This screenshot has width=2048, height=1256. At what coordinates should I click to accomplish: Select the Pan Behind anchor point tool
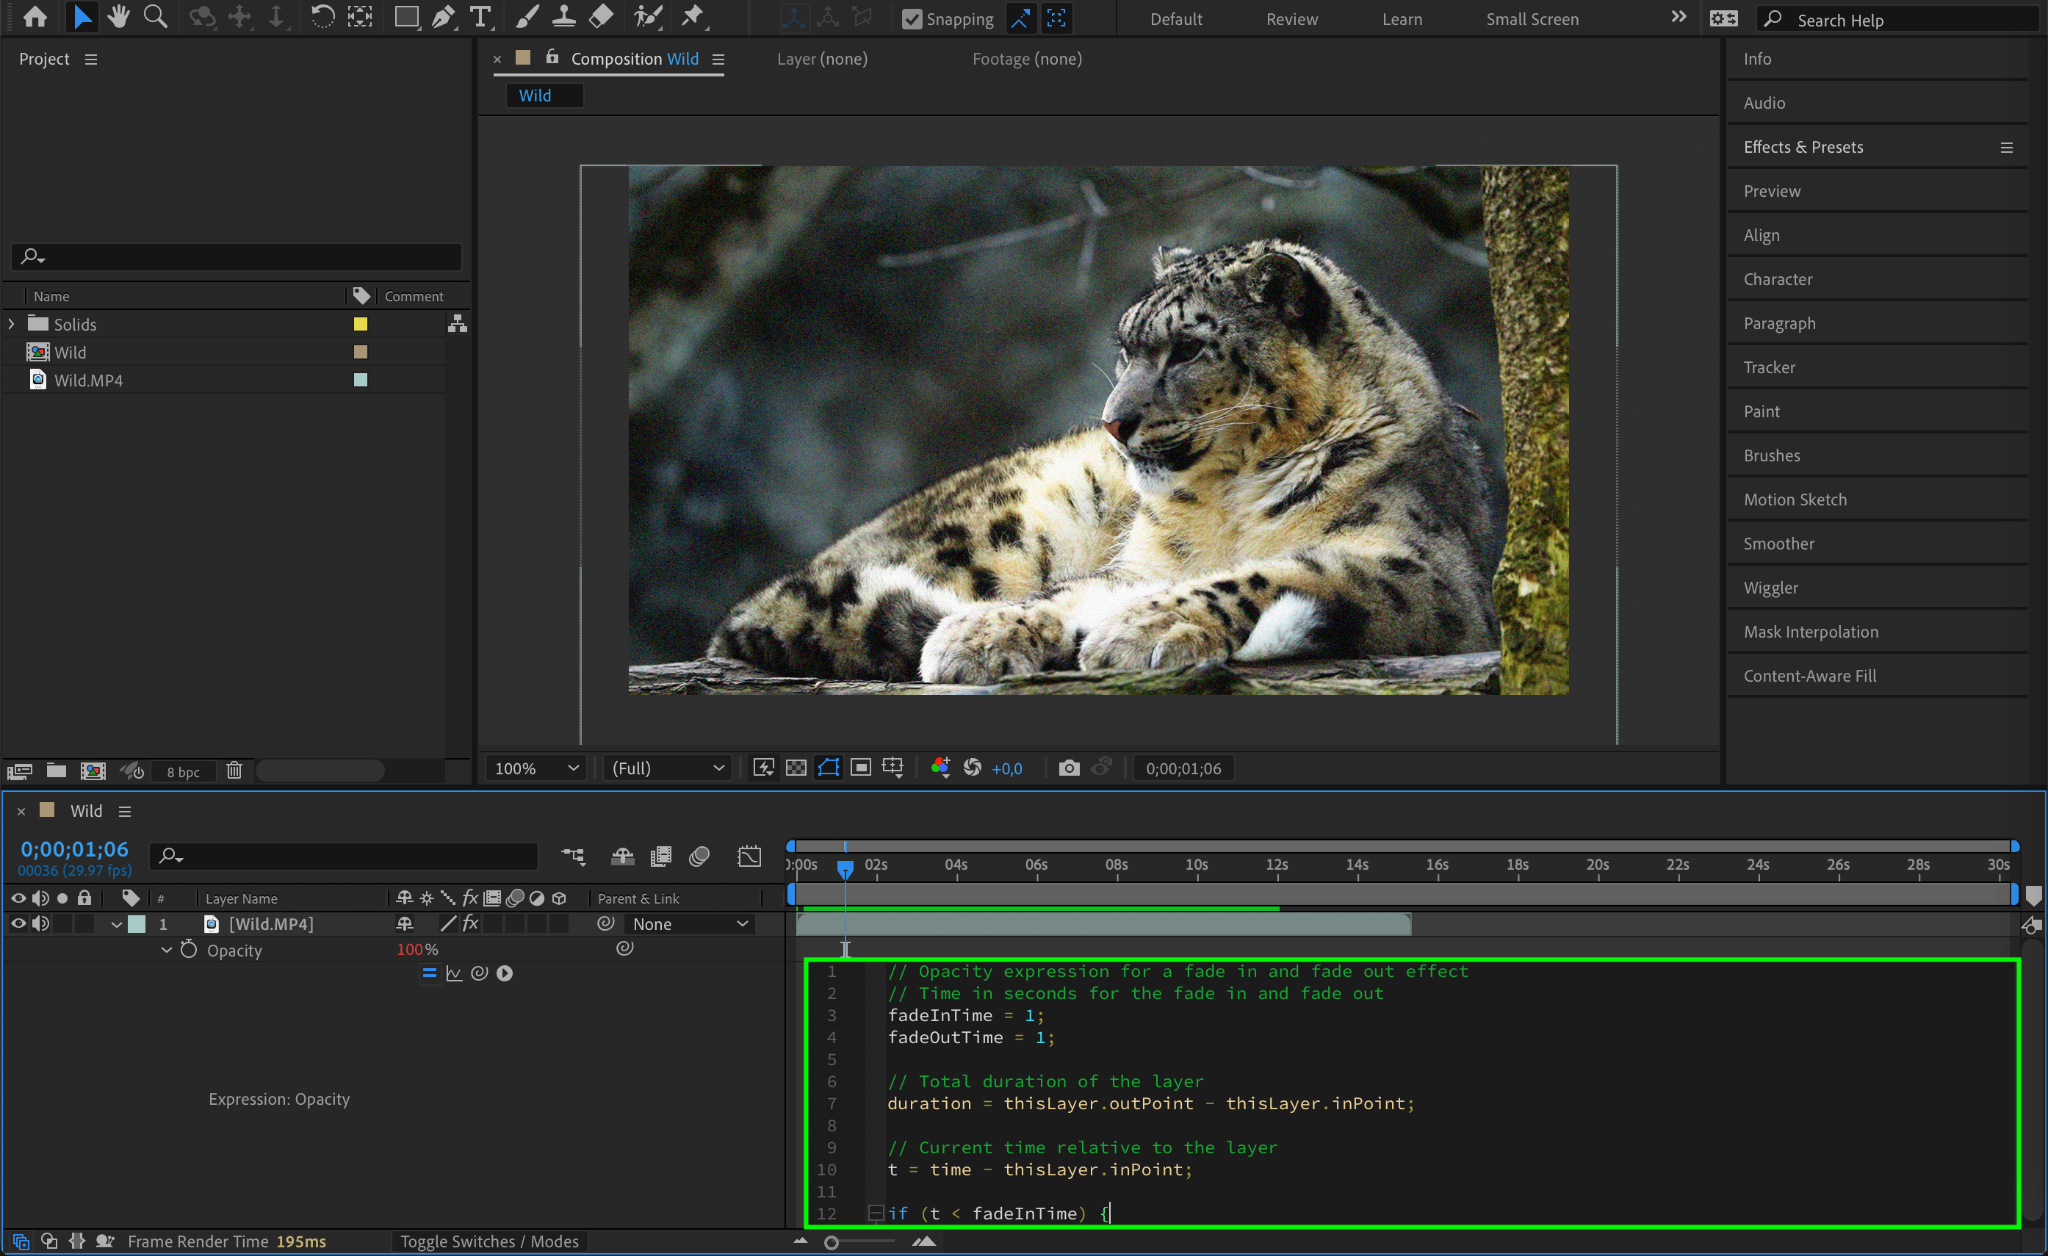(x=360, y=17)
